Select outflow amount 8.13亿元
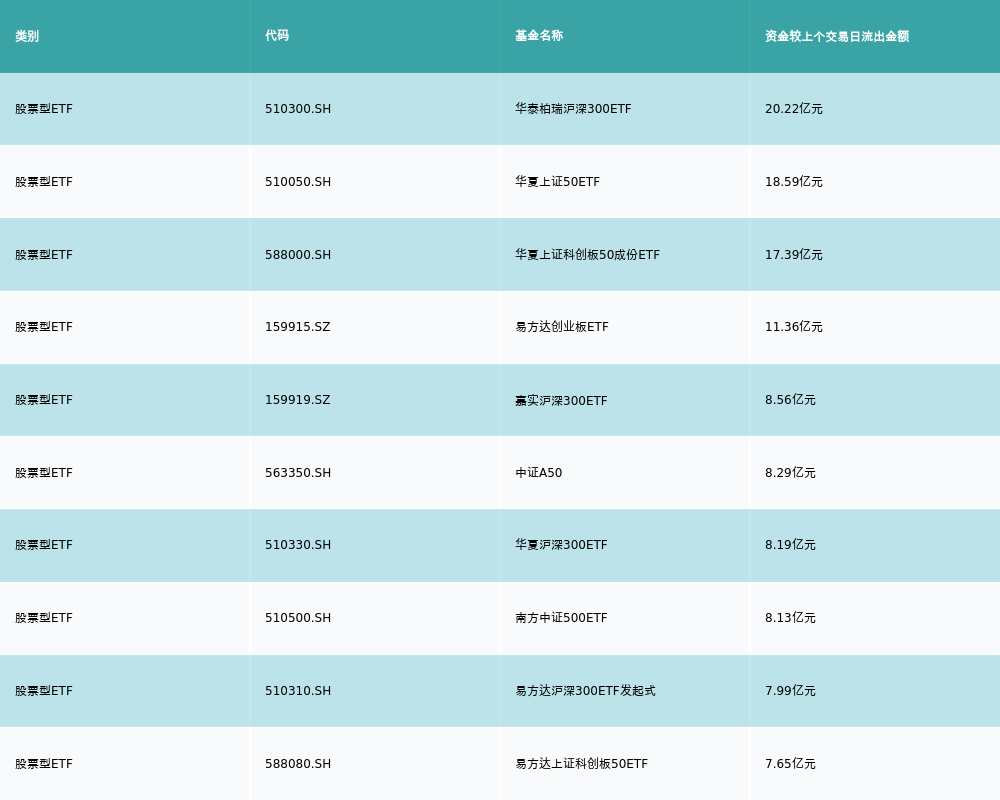This screenshot has height=800, width=1000. [x=790, y=618]
